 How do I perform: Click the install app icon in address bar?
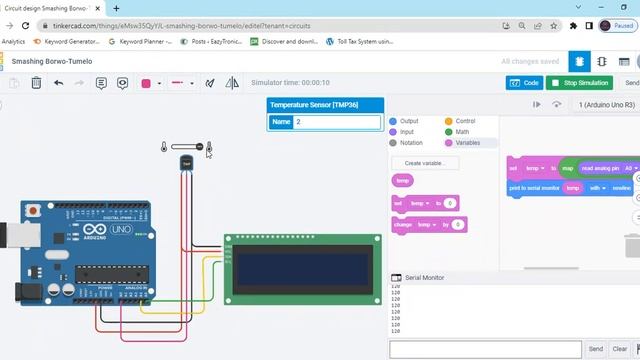tap(506, 26)
